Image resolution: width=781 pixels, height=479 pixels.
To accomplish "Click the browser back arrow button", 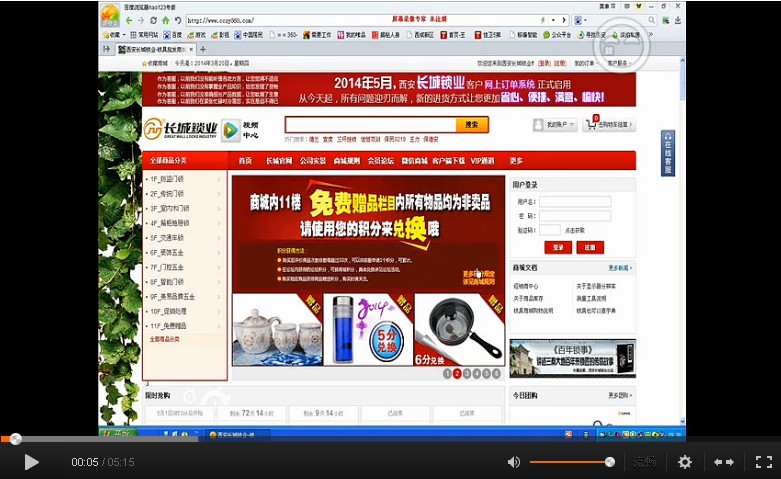I will [x=129, y=20].
